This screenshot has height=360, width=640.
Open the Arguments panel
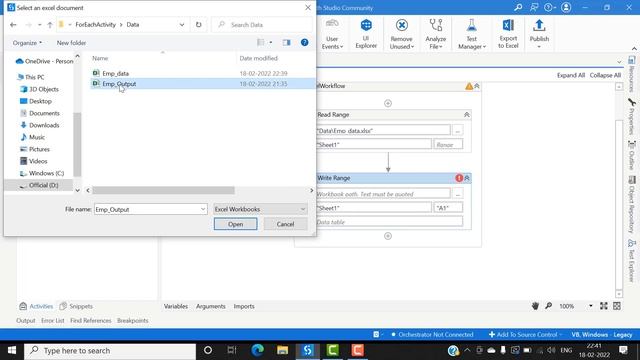click(211, 306)
